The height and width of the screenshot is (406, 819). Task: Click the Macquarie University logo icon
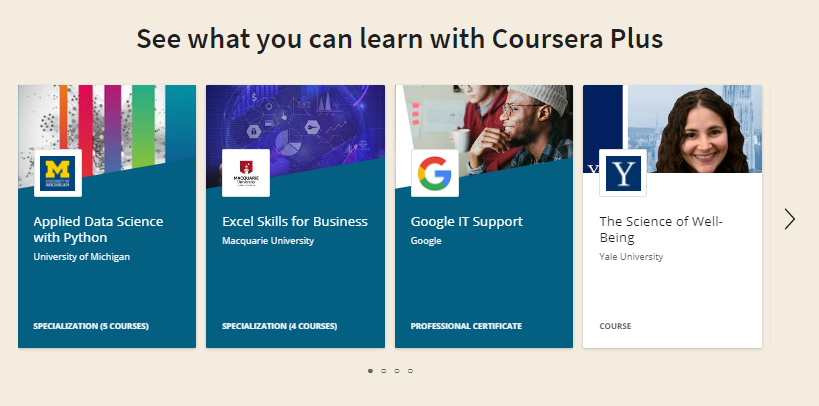[x=246, y=173]
